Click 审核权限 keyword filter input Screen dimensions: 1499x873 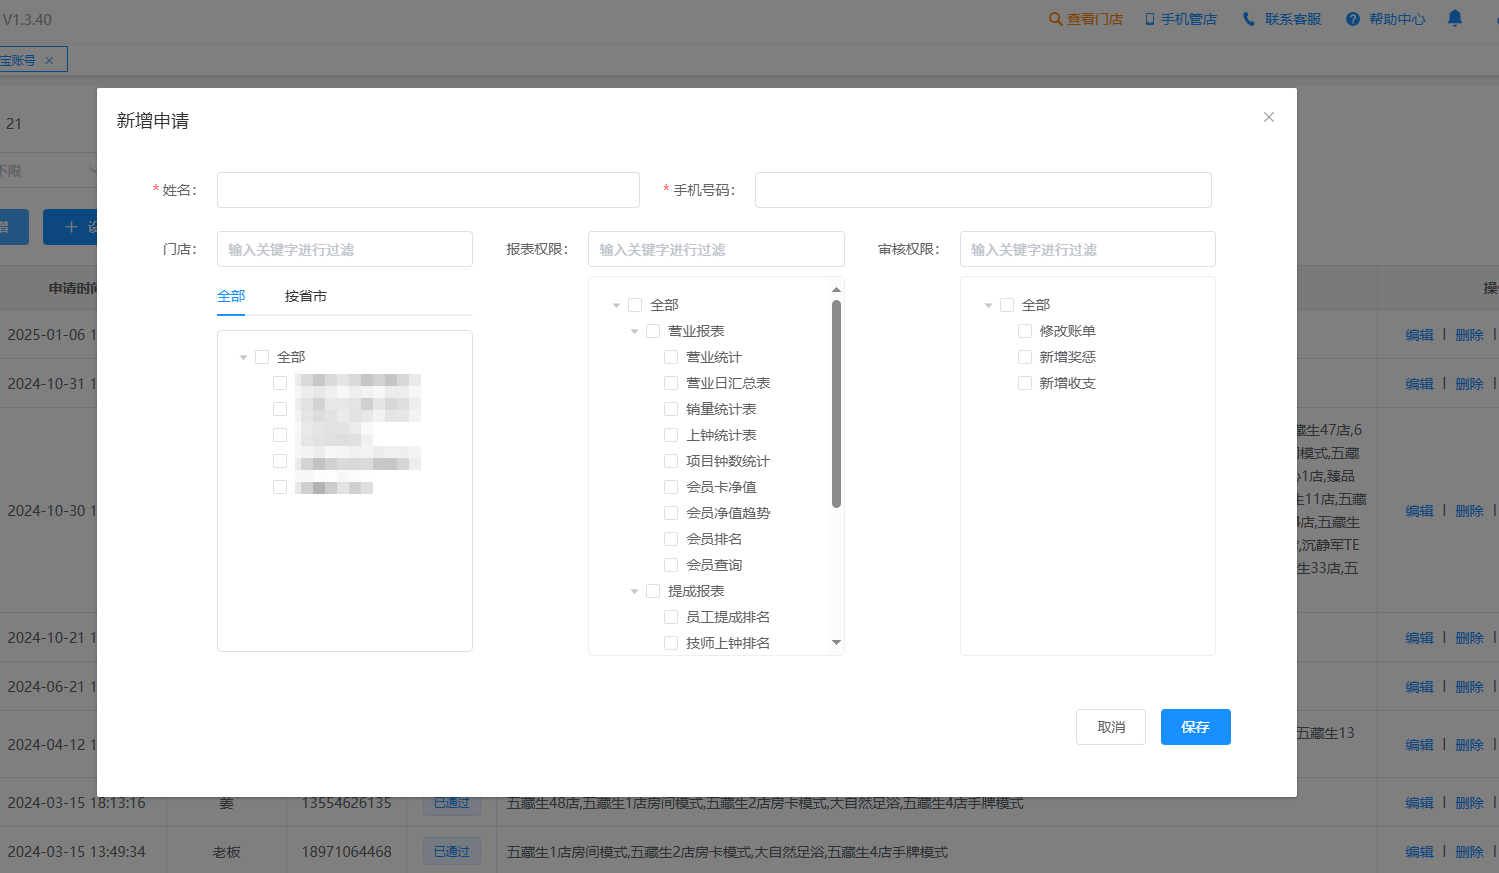[1088, 249]
